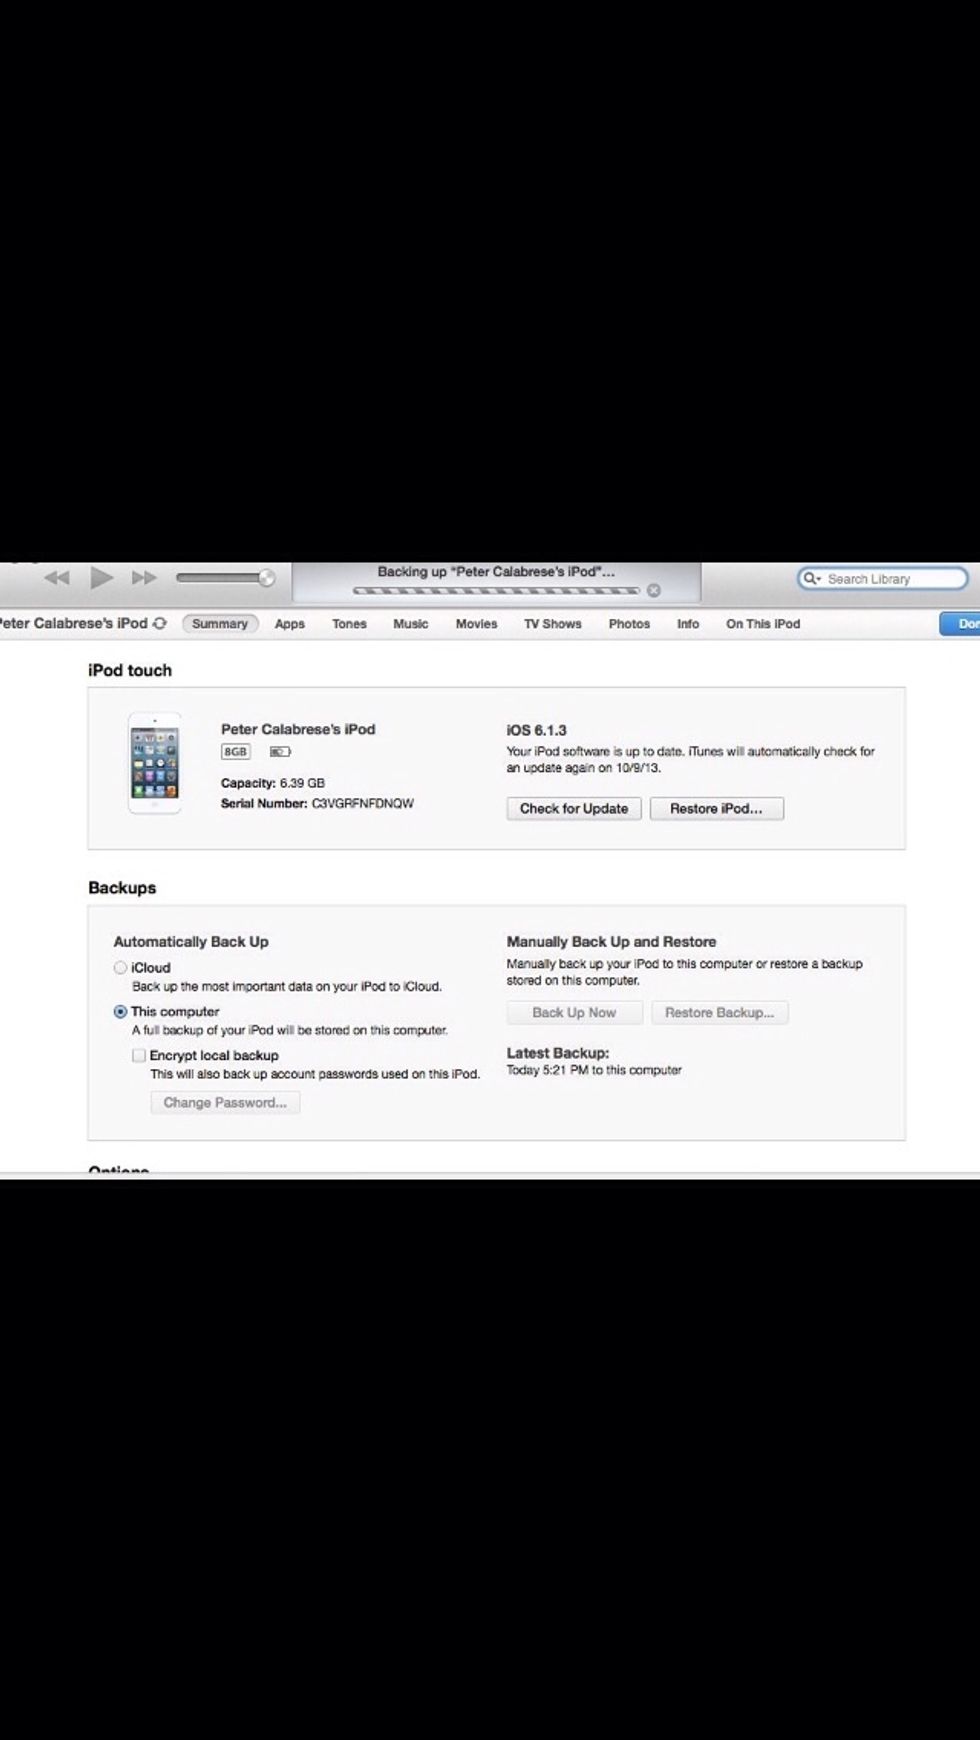Select the This computer backup option

121,1012
